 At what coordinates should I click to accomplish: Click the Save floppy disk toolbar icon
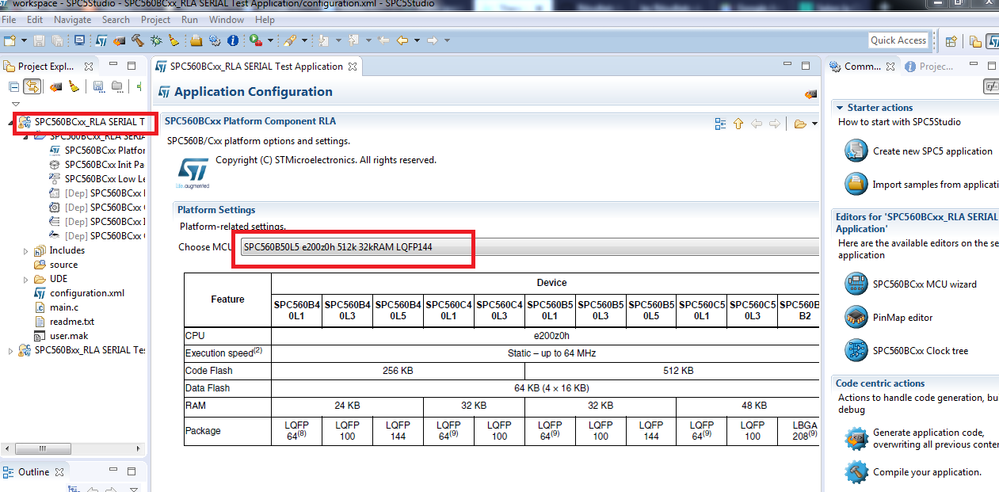[x=39, y=40]
